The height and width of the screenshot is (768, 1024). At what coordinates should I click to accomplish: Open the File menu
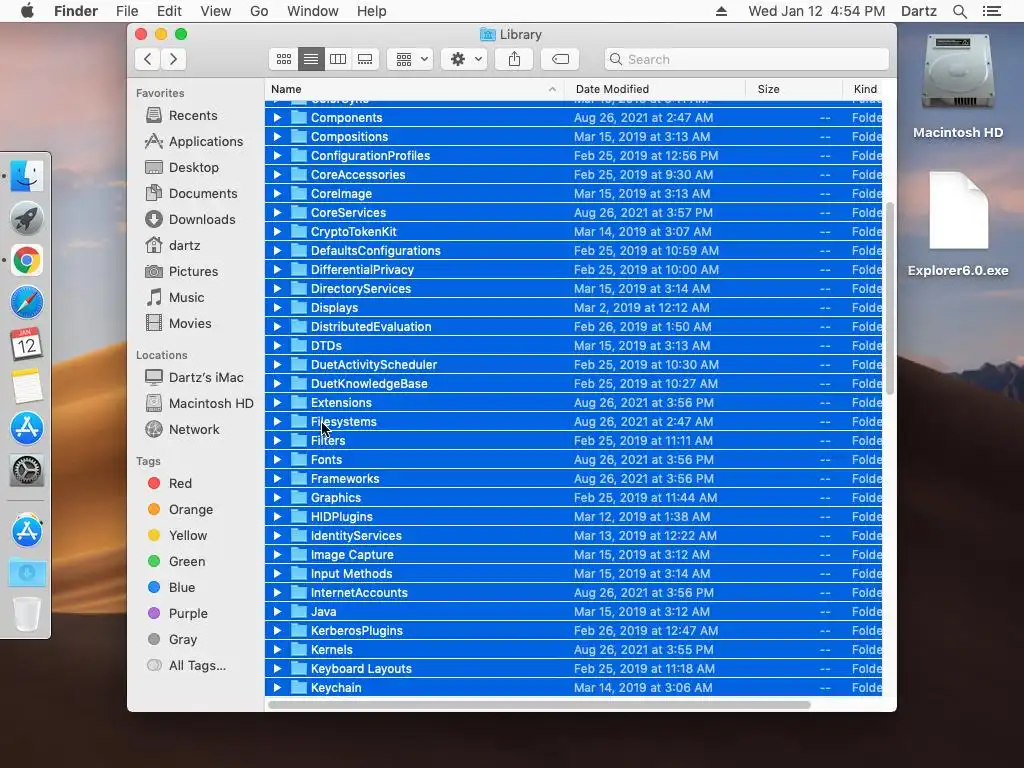[x=127, y=11]
